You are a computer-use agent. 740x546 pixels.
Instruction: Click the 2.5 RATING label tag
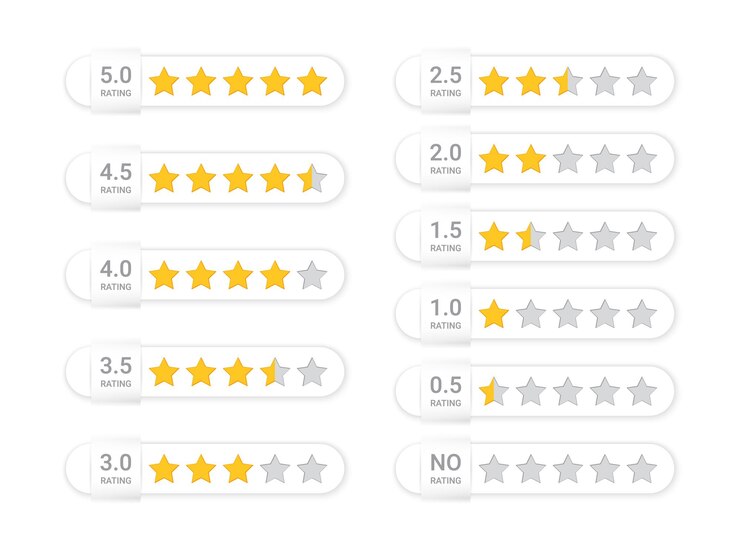pos(446,81)
